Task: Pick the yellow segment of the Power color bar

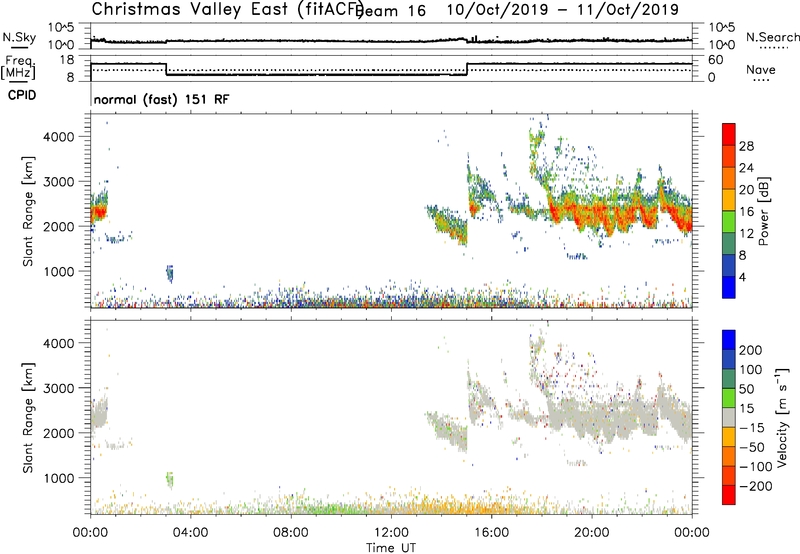Action: tap(729, 200)
